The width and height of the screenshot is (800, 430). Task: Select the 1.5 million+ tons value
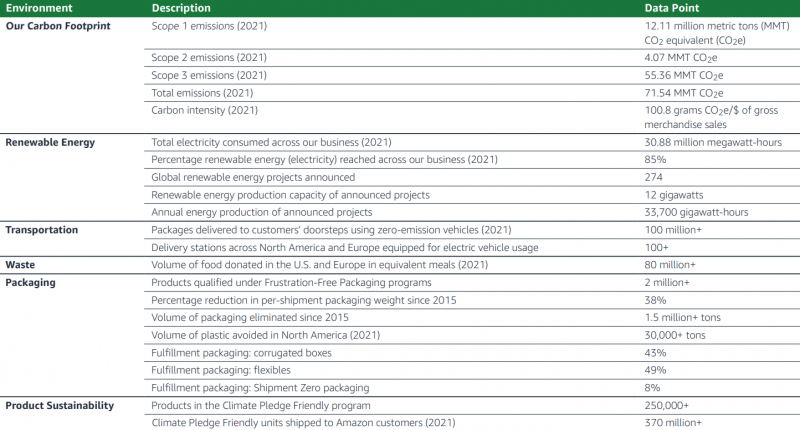pos(682,317)
